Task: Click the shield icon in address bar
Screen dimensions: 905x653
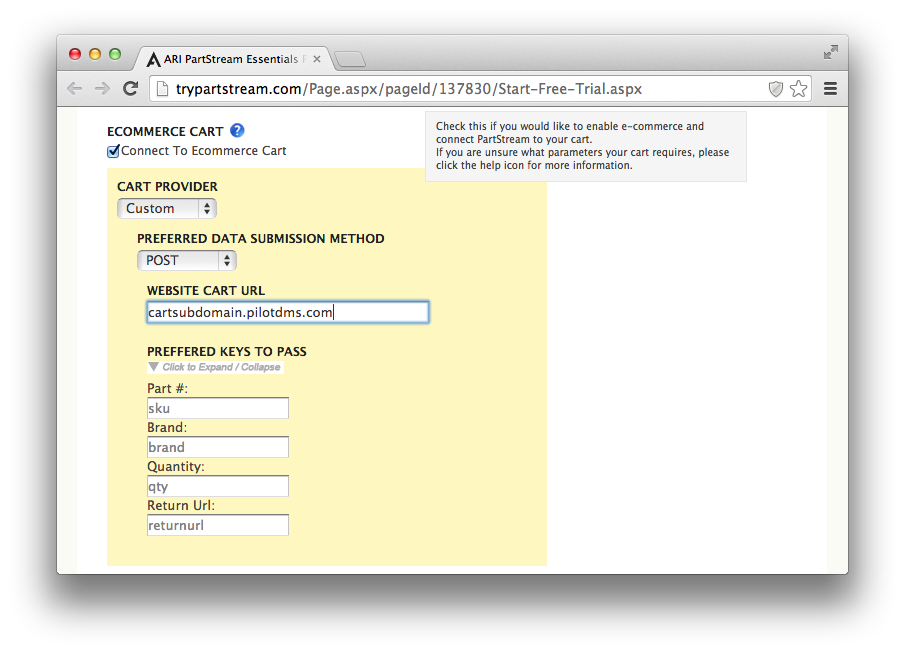Action: 776,89
